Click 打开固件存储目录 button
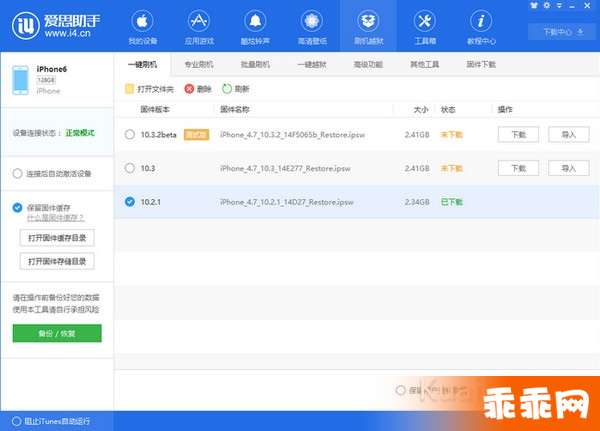Viewport: 600px width, 431px height. pyautogui.click(x=57, y=261)
